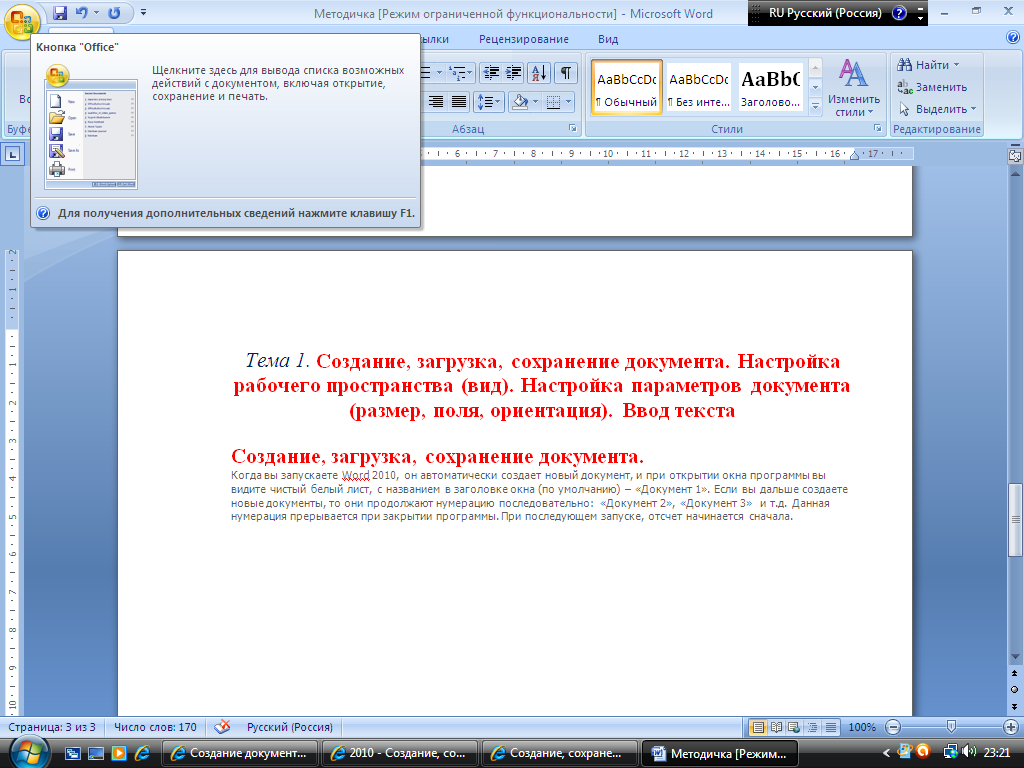
Task: Open the Shading color dropdown arrow
Action: [x=536, y=102]
